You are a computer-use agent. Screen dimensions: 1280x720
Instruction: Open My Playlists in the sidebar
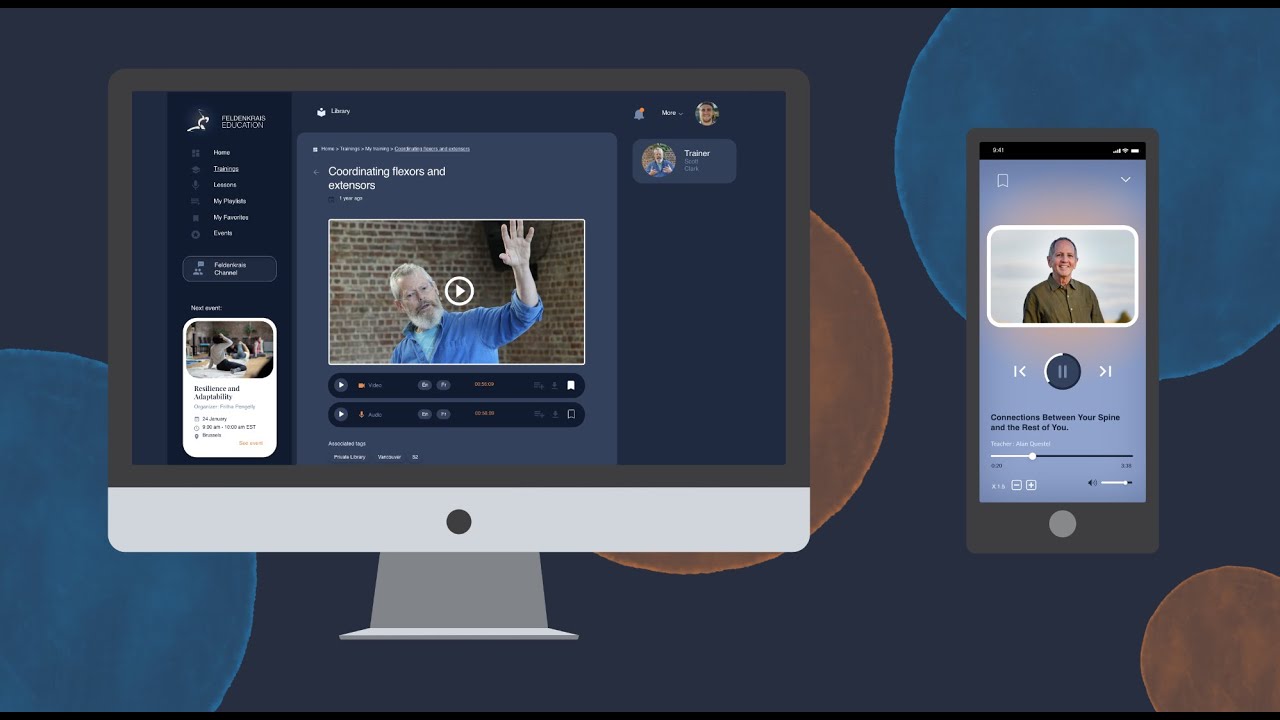click(229, 201)
